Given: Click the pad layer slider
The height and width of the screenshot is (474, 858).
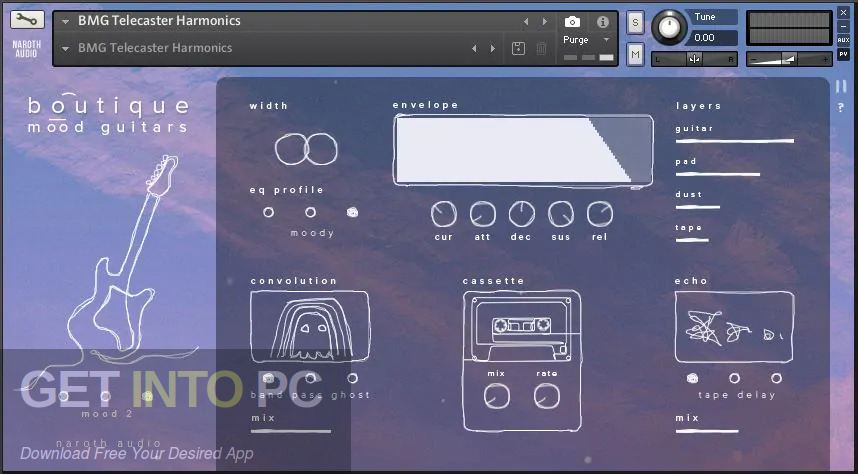Looking at the screenshot, I should [717, 175].
